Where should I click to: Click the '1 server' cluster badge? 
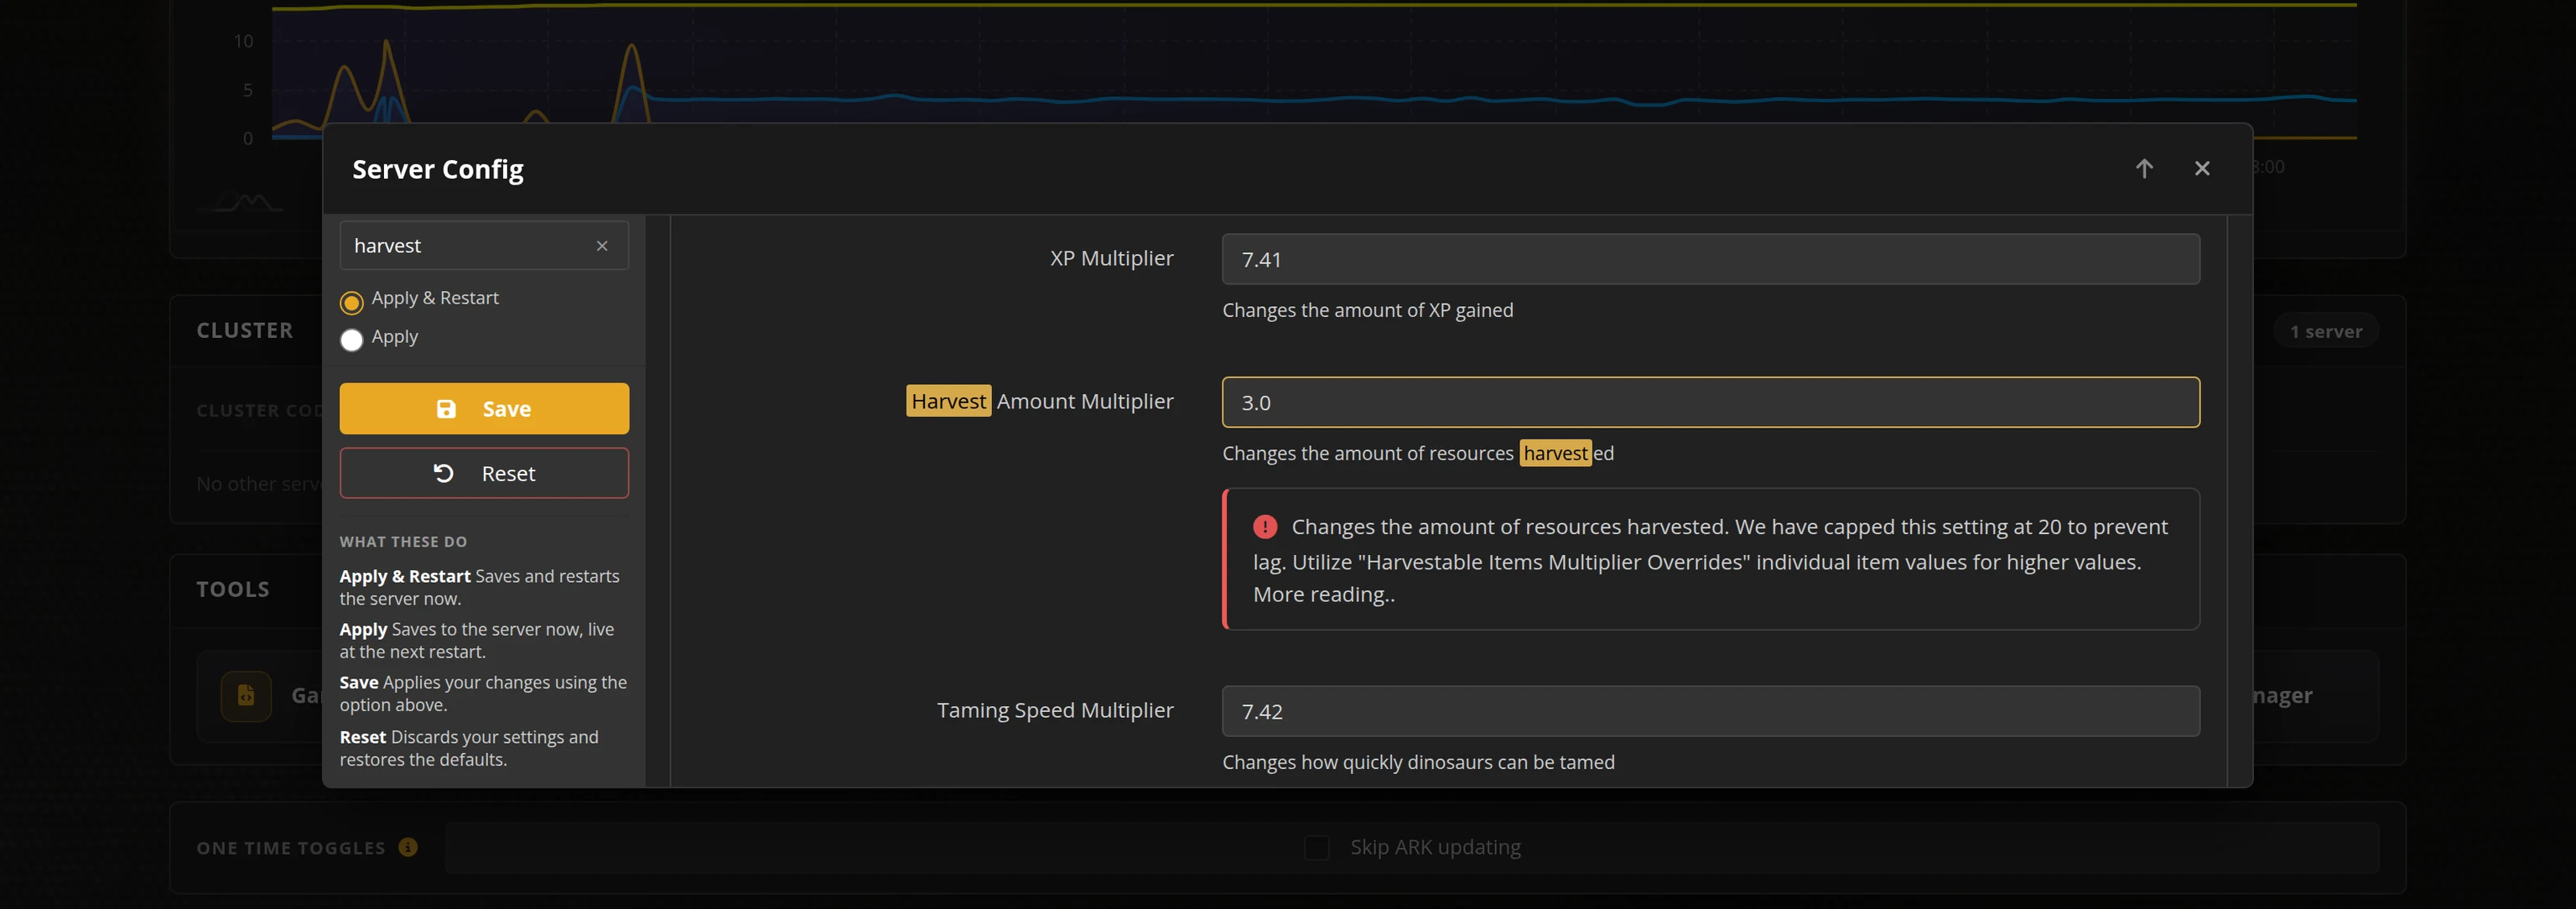pos(2326,331)
